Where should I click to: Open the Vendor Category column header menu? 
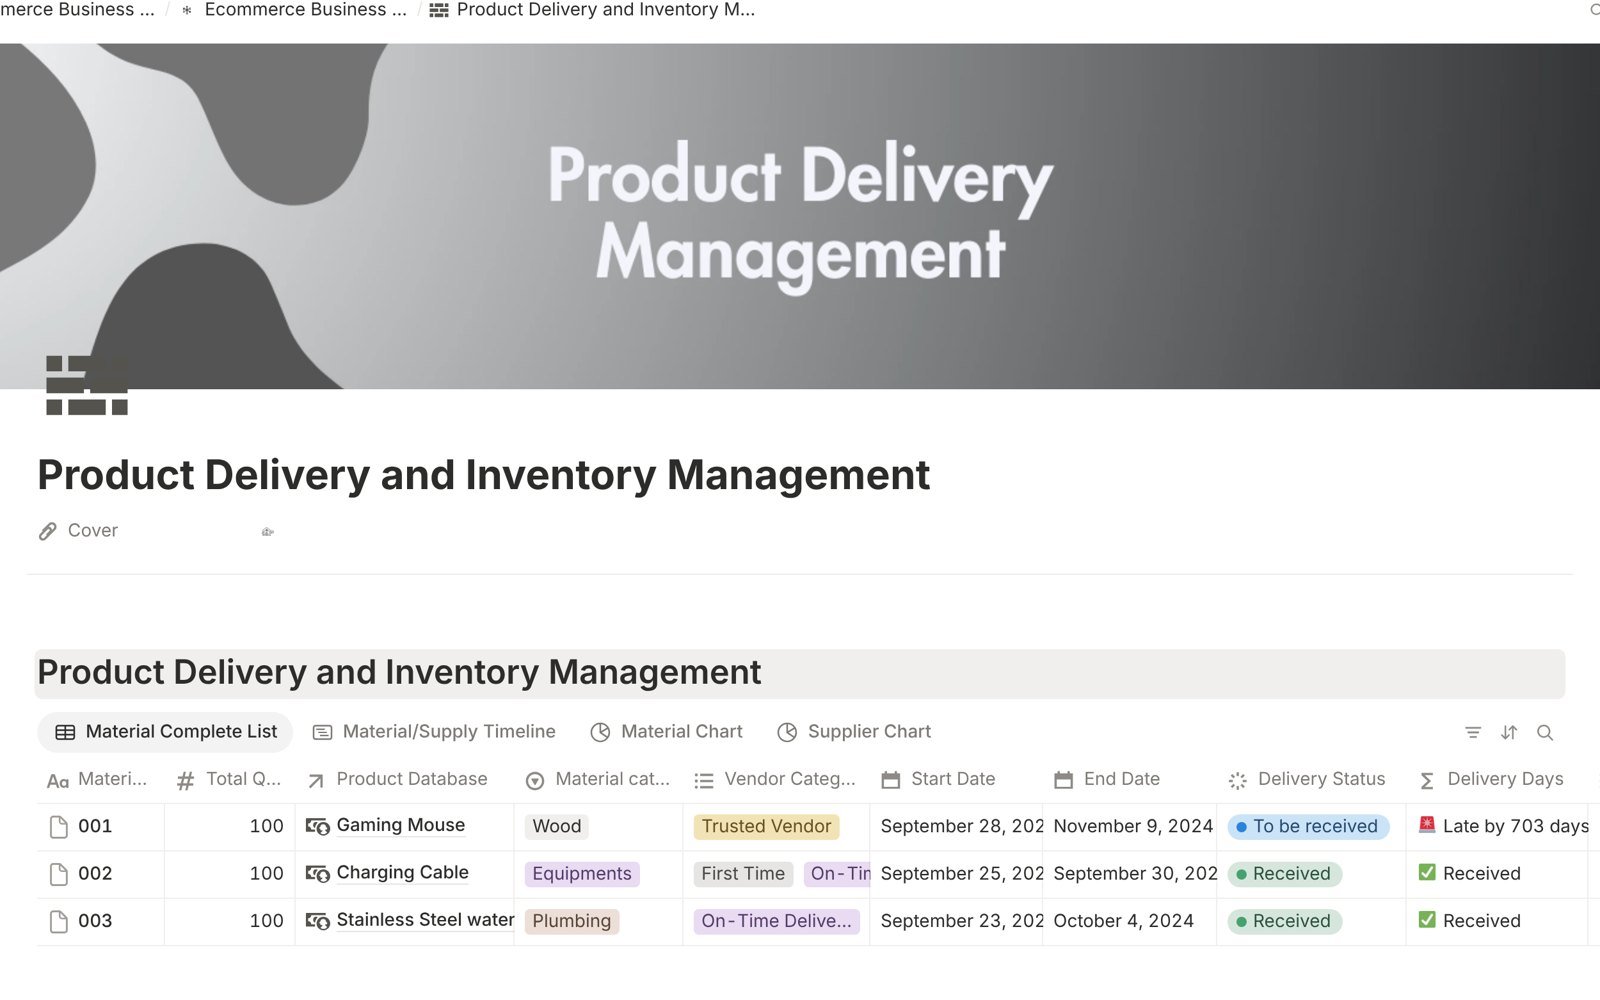(x=776, y=779)
